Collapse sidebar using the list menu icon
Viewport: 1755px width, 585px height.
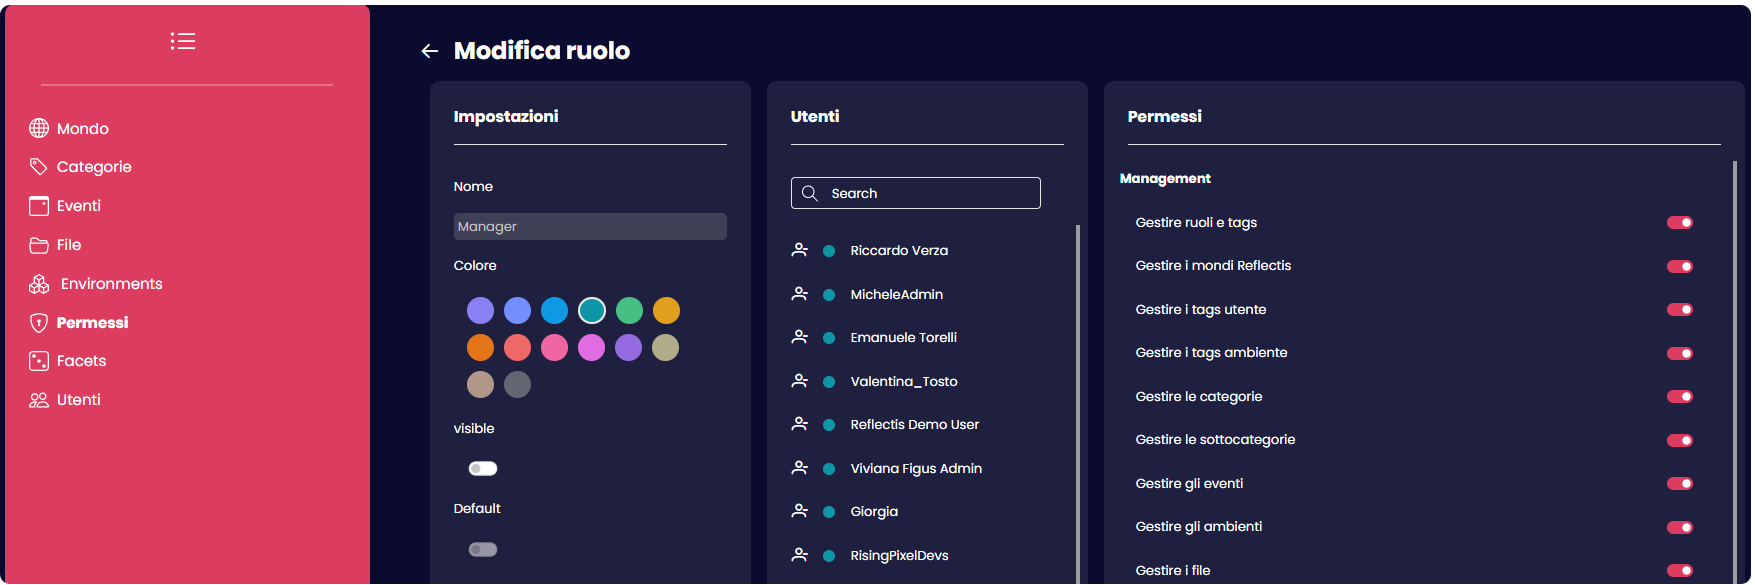(x=182, y=41)
